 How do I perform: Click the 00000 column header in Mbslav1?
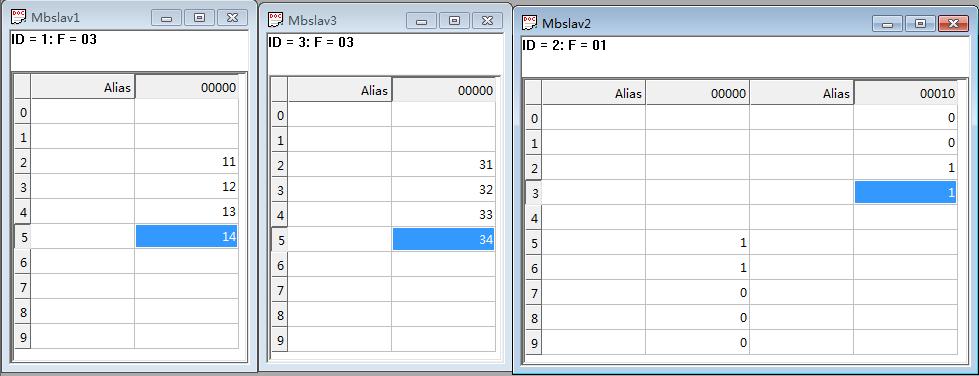186,87
